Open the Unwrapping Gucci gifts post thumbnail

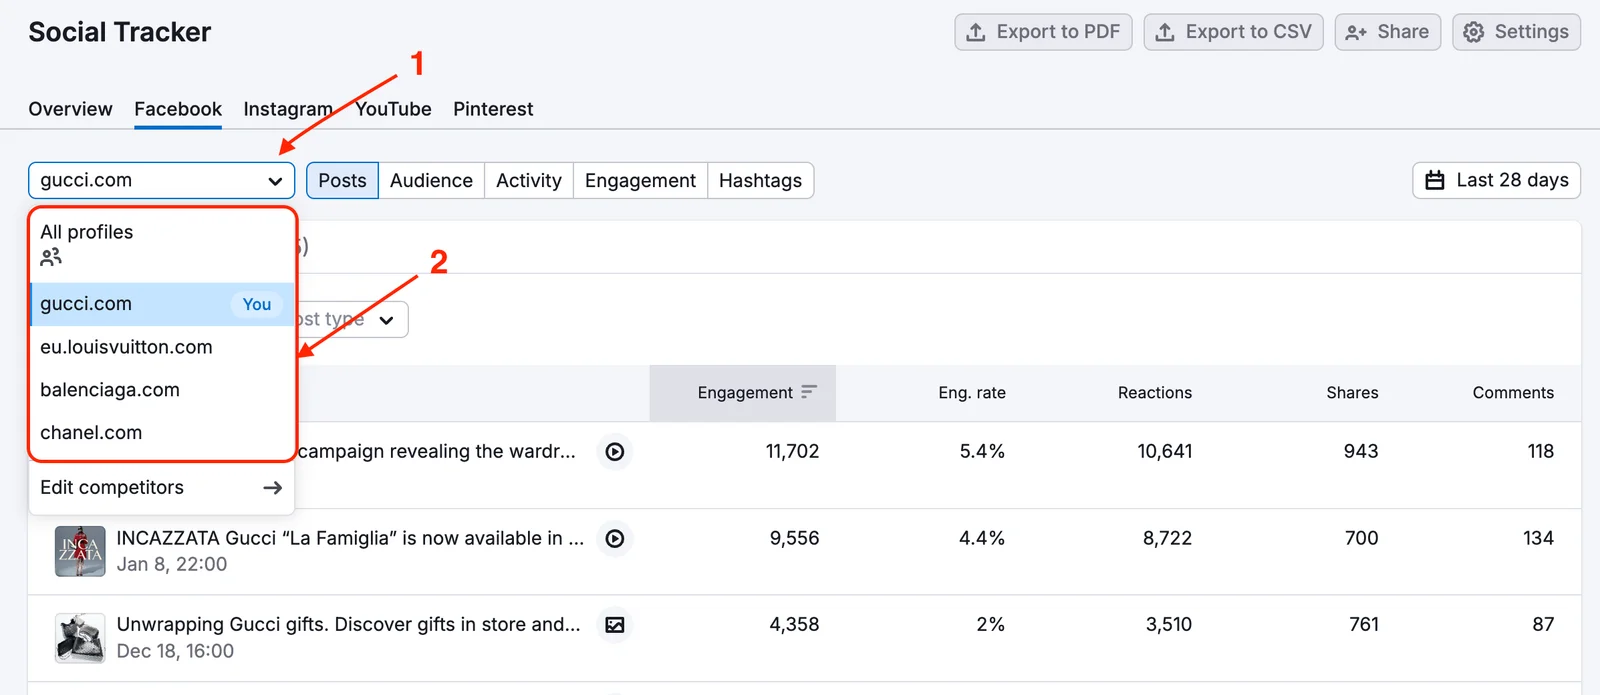[80, 638]
